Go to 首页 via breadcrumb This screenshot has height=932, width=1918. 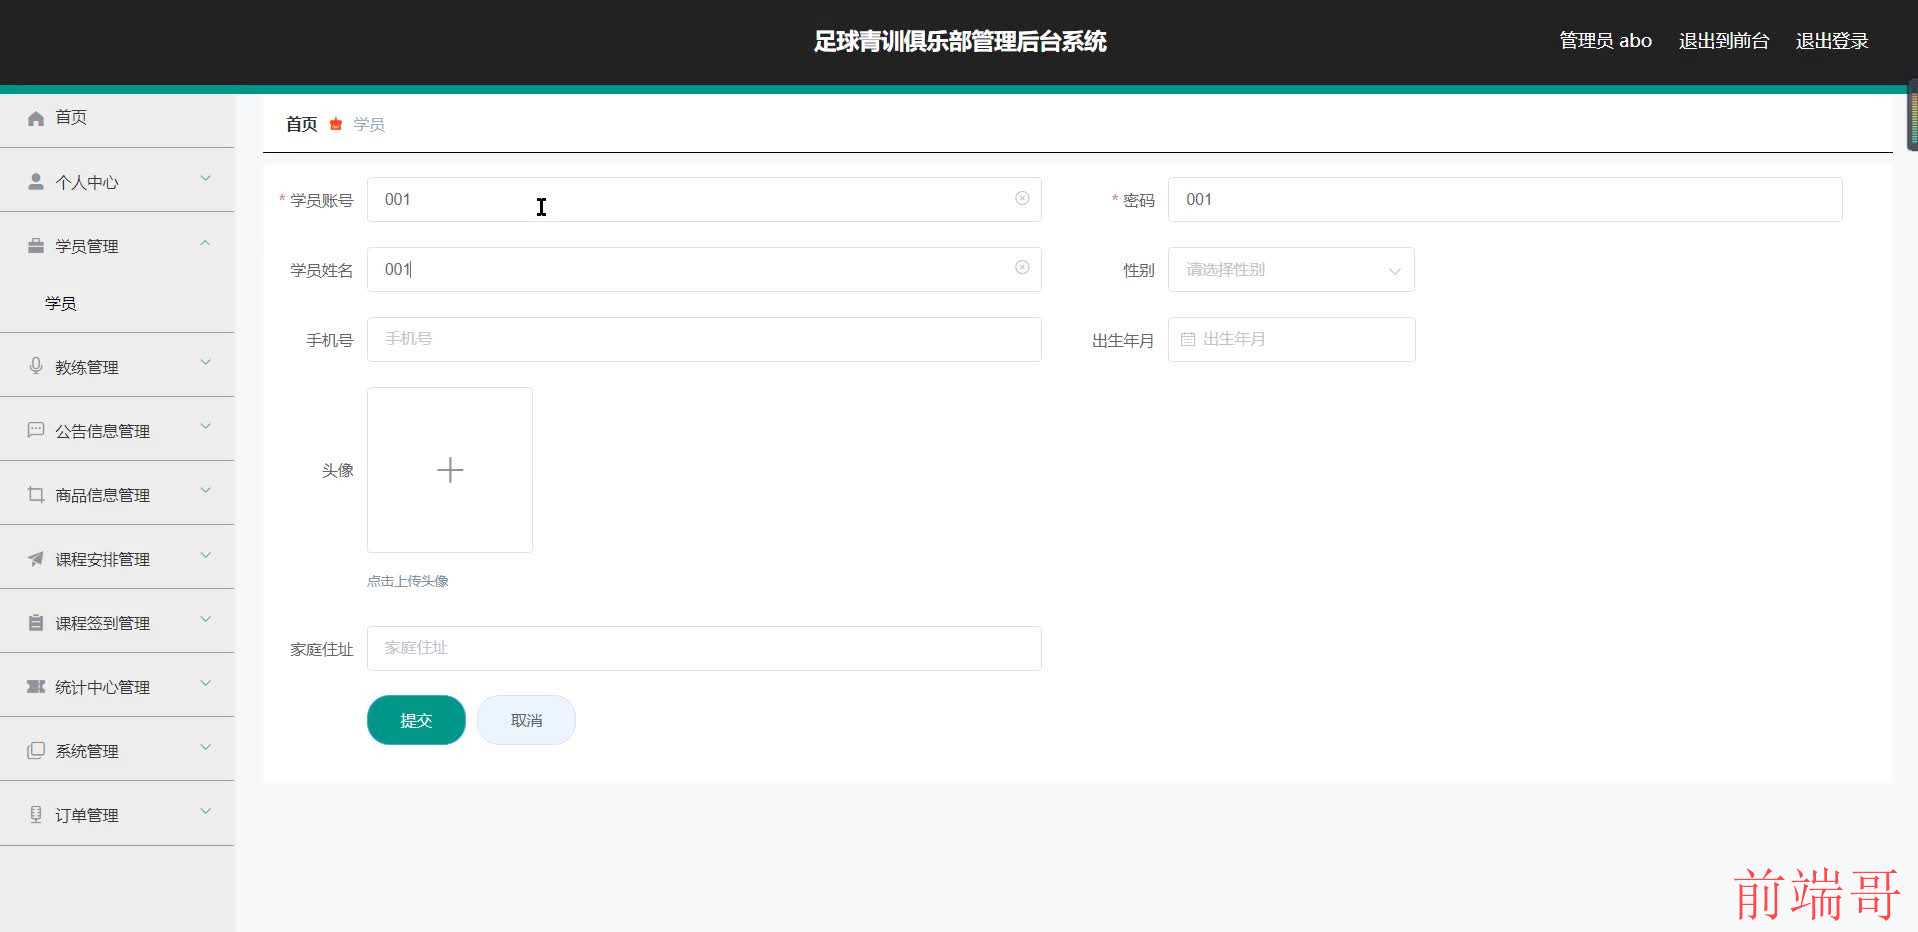(301, 124)
